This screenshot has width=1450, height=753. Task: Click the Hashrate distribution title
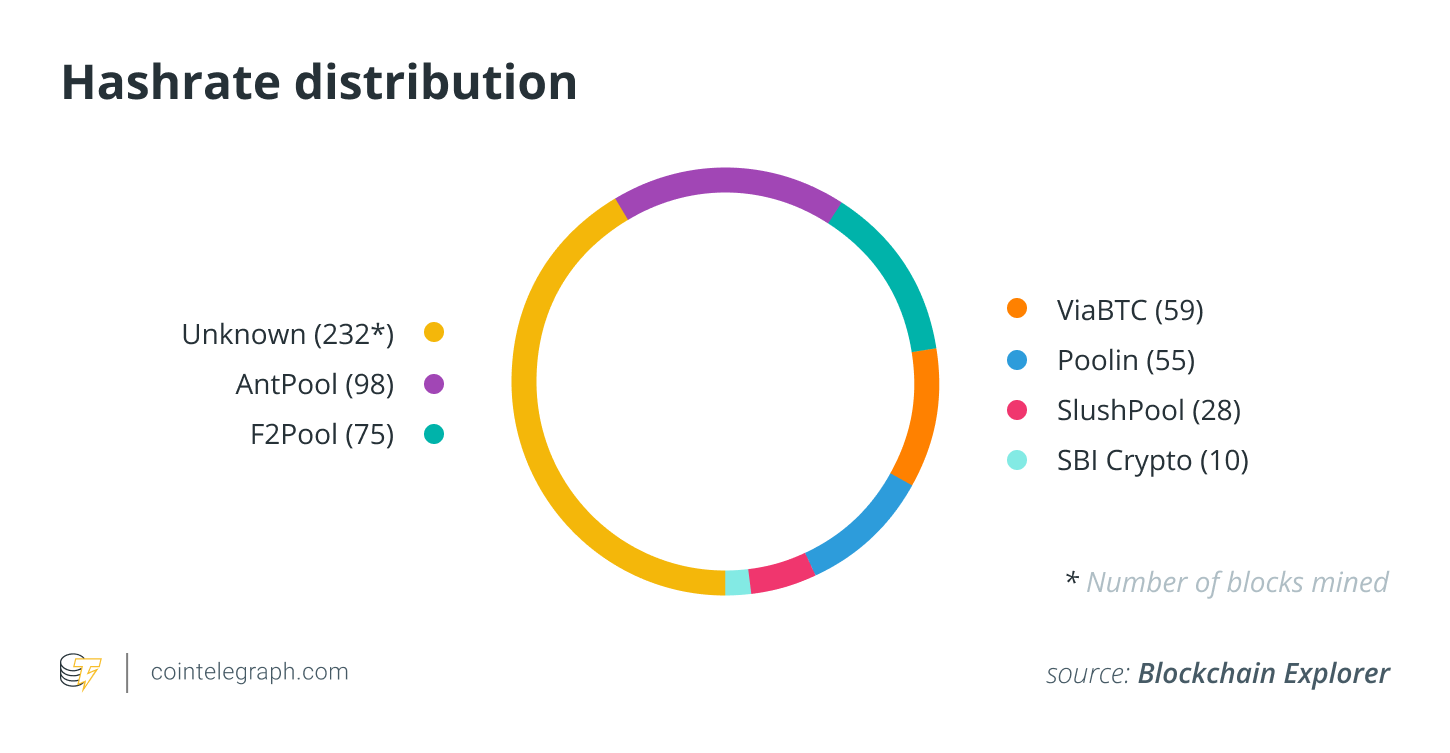click(x=319, y=83)
